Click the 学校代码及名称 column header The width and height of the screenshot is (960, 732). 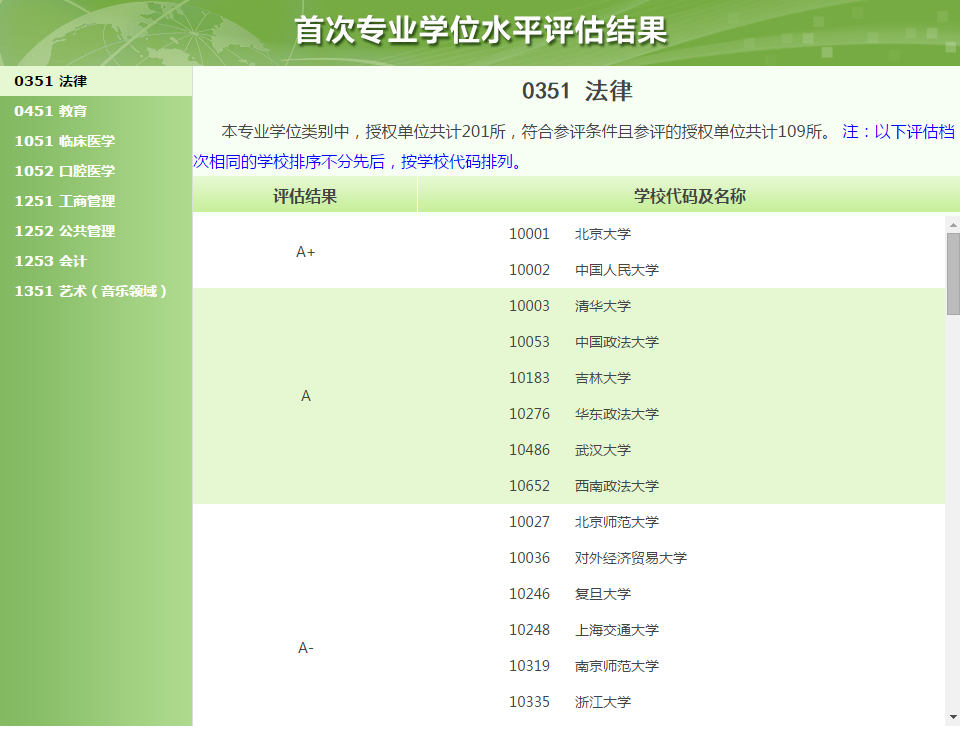click(x=689, y=196)
